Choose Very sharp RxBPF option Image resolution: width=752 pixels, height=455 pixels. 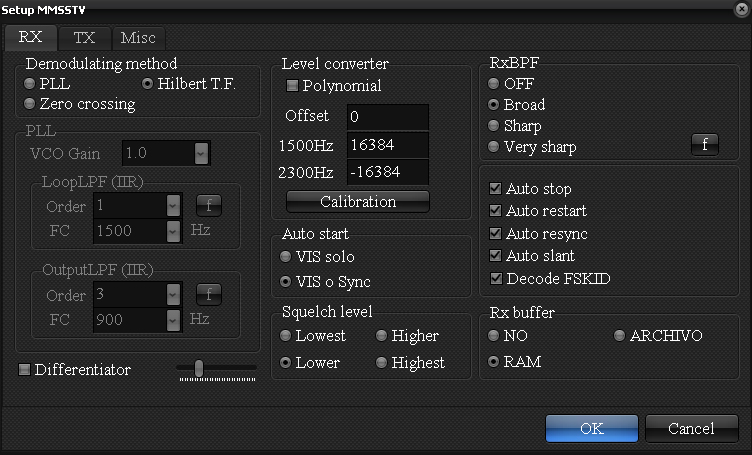(494, 146)
